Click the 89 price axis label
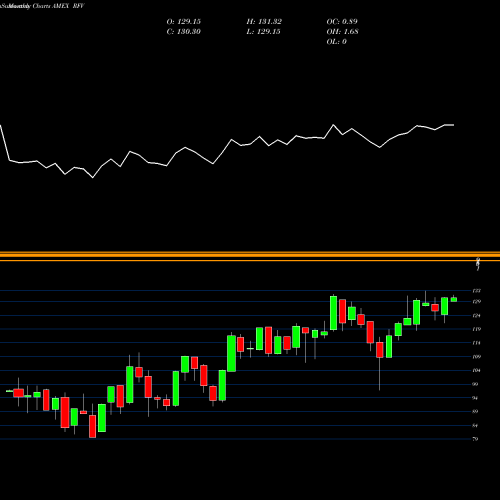Screen dimensions: 500x500 (476, 412)
